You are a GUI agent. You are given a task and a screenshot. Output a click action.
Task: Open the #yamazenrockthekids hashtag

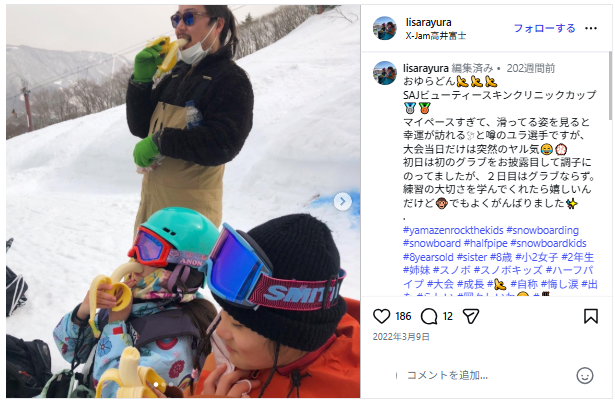pos(453,230)
